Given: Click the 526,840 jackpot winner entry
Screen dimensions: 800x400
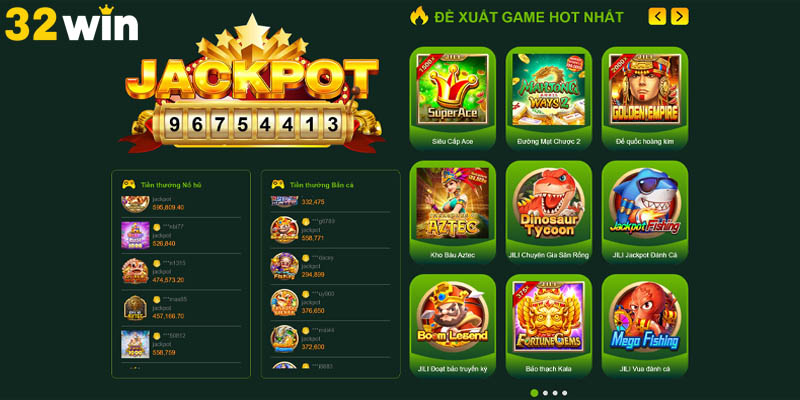Looking at the screenshot, I should (181, 235).
